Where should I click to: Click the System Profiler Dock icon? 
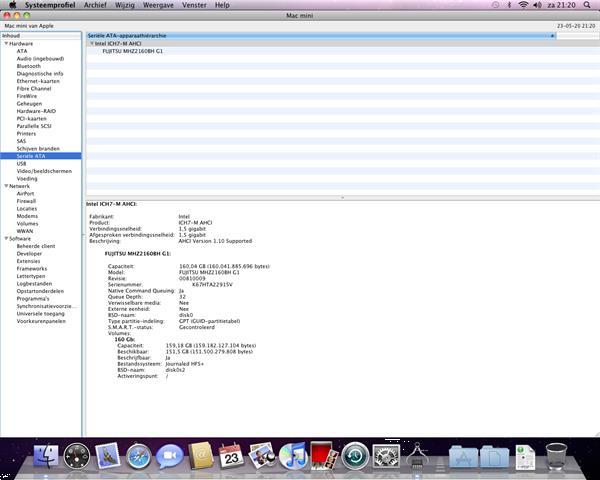click(417, 456)
